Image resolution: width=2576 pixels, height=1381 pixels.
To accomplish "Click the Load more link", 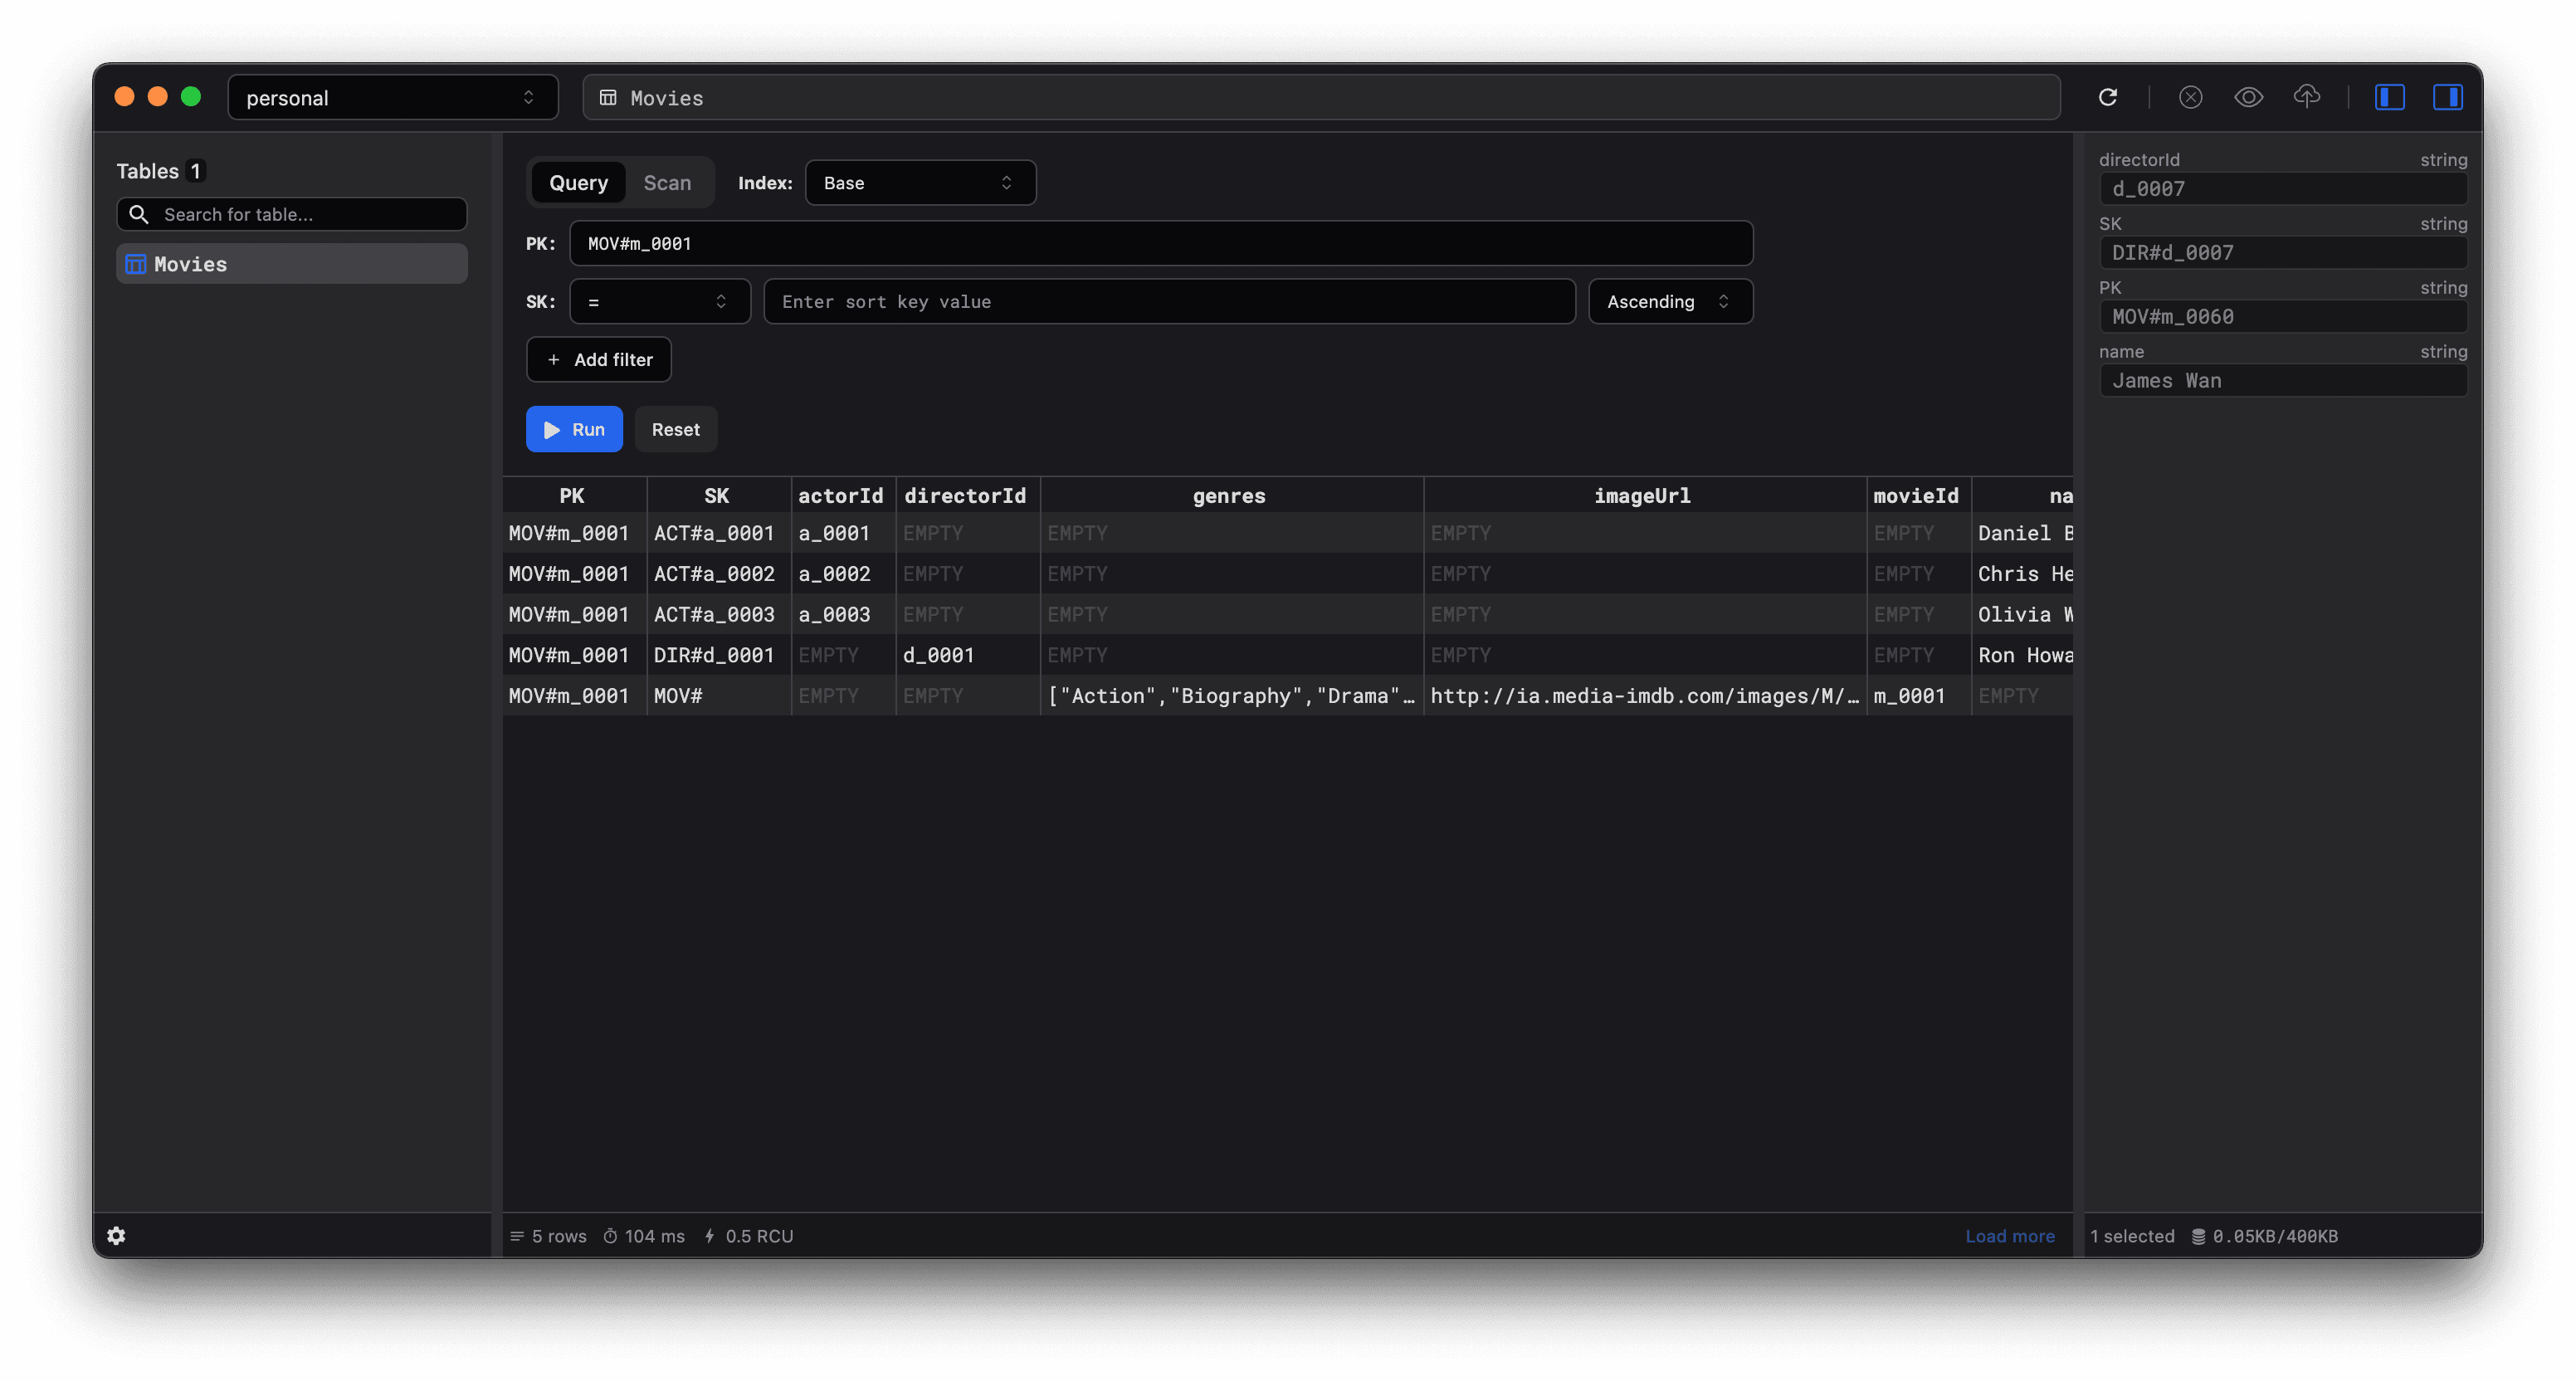I will point(2009,1236).
